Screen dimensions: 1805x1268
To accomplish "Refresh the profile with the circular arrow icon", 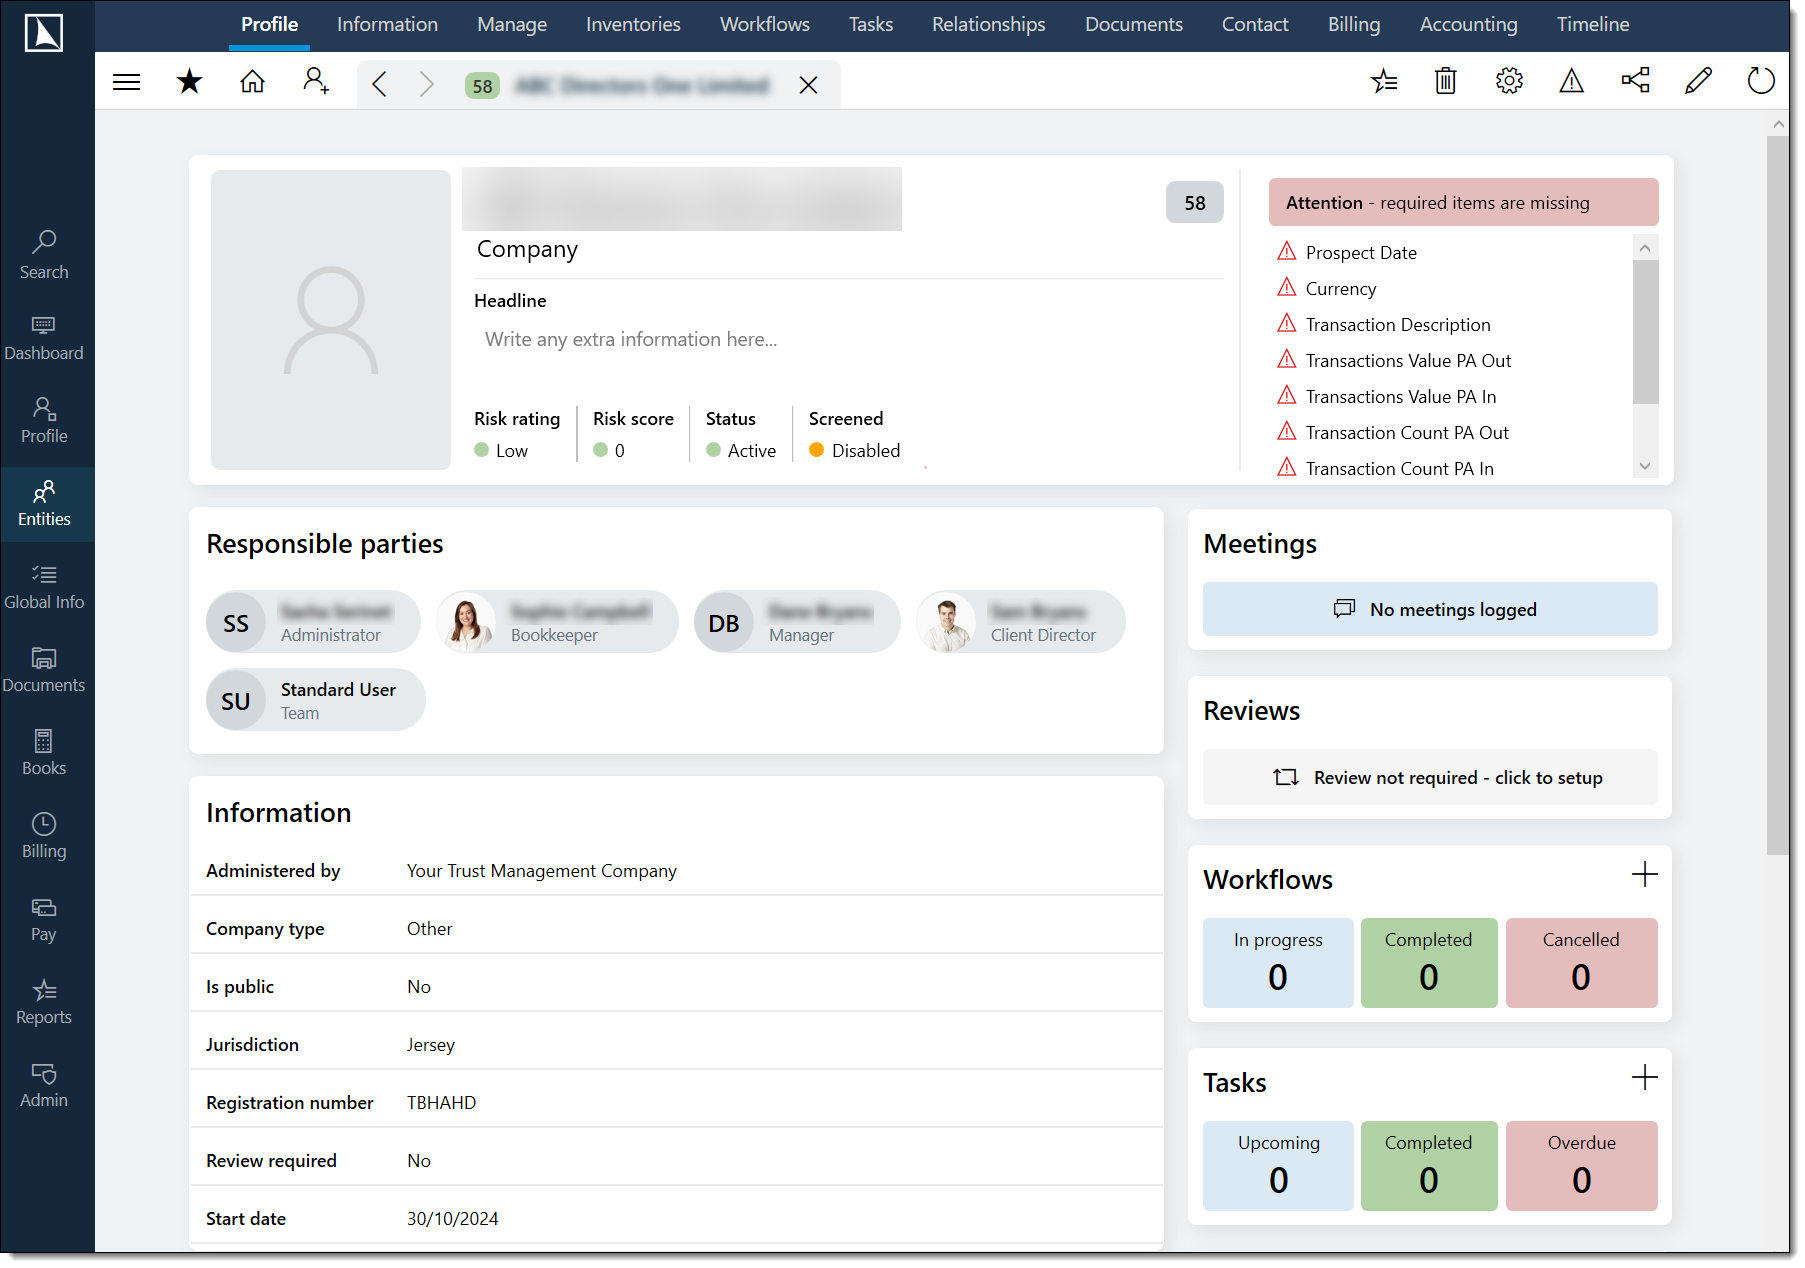I will point(1760,81).
